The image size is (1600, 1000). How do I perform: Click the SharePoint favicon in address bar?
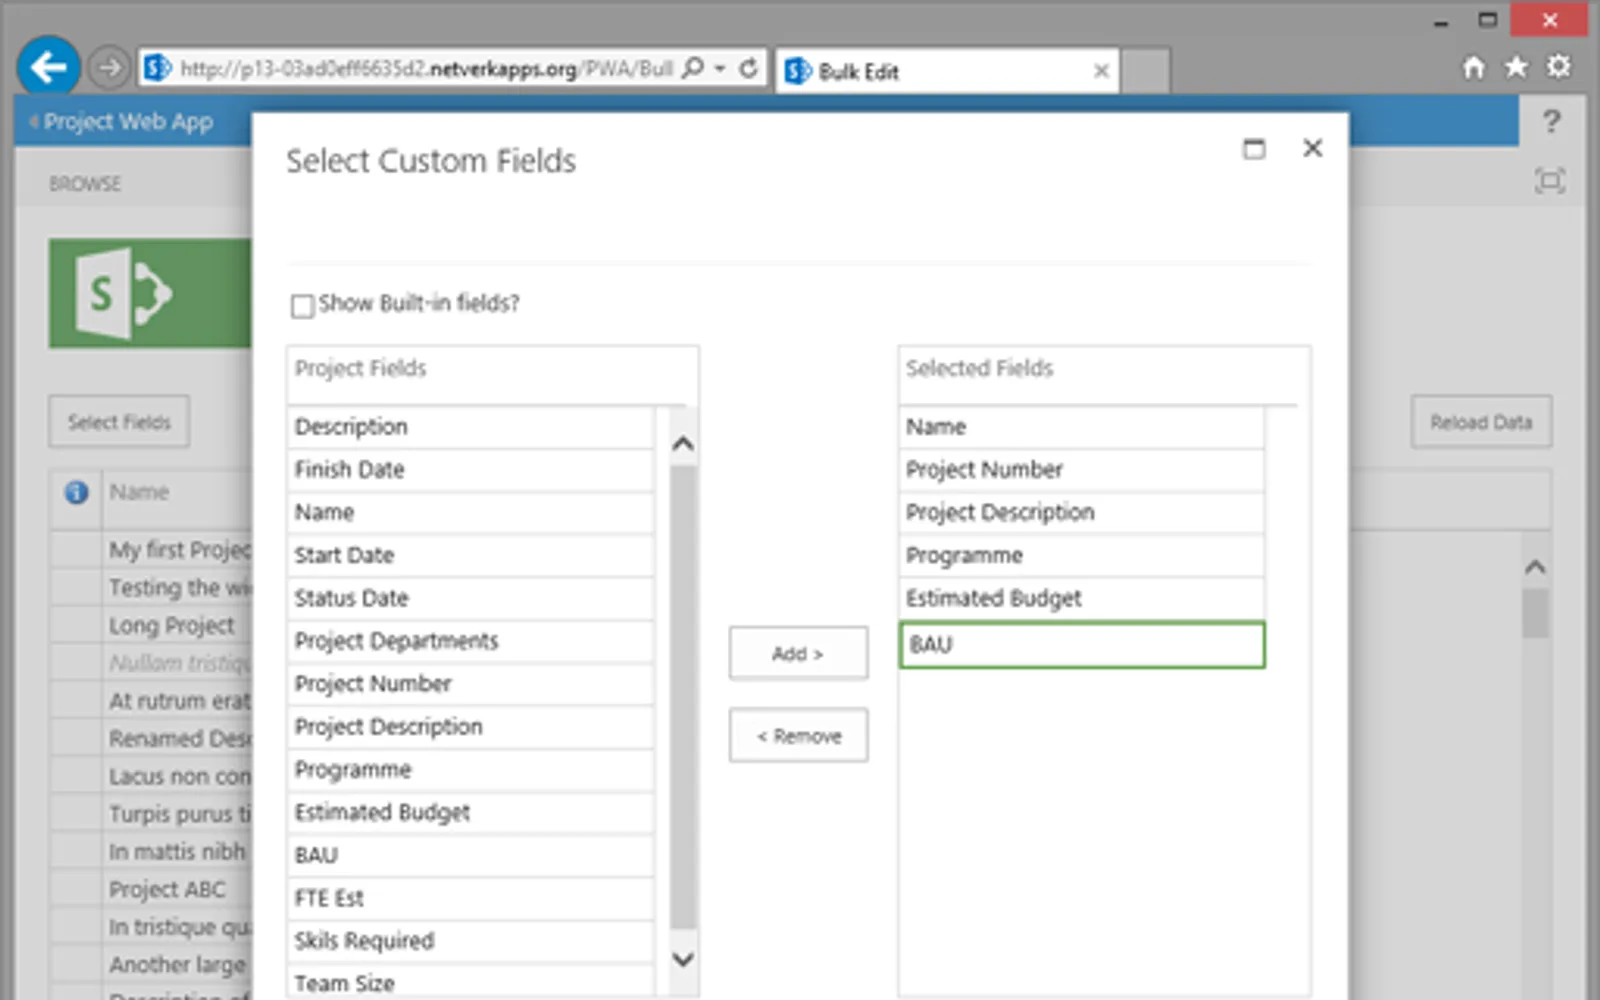pyautogui.click(x=157, y=68)
